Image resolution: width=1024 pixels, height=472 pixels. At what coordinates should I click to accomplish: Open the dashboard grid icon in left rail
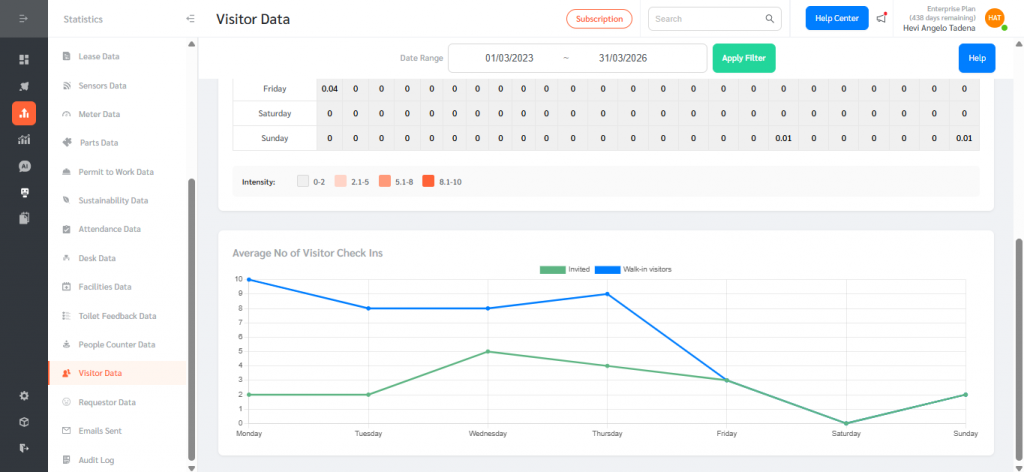coord(24,60)
